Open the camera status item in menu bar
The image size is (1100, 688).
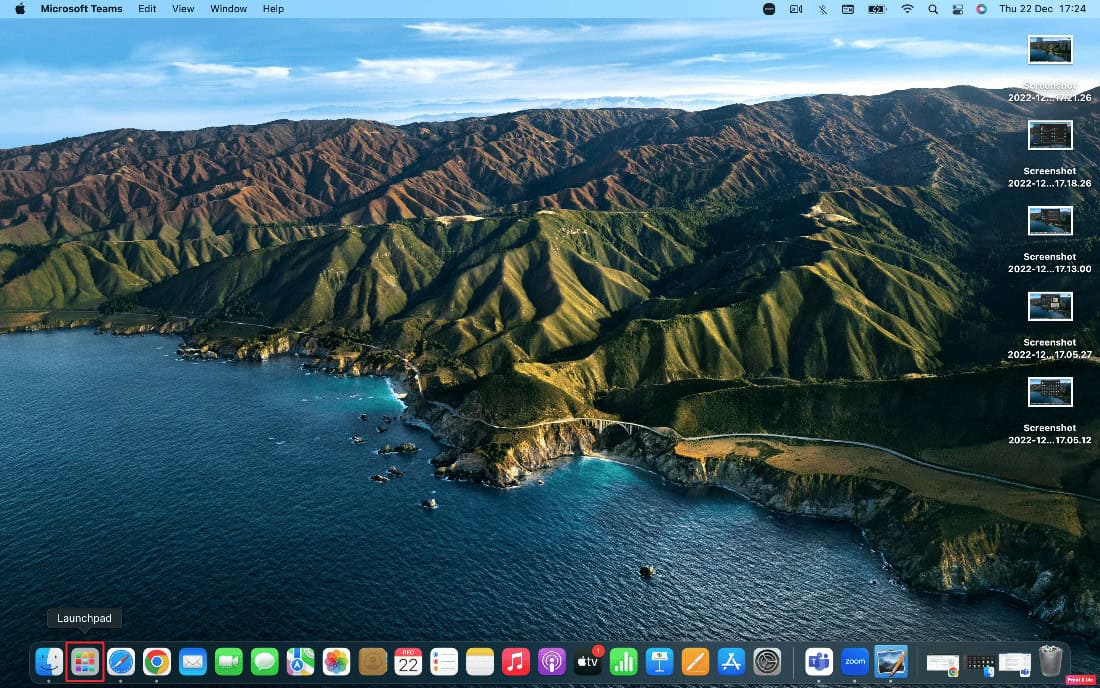(796, 9)
